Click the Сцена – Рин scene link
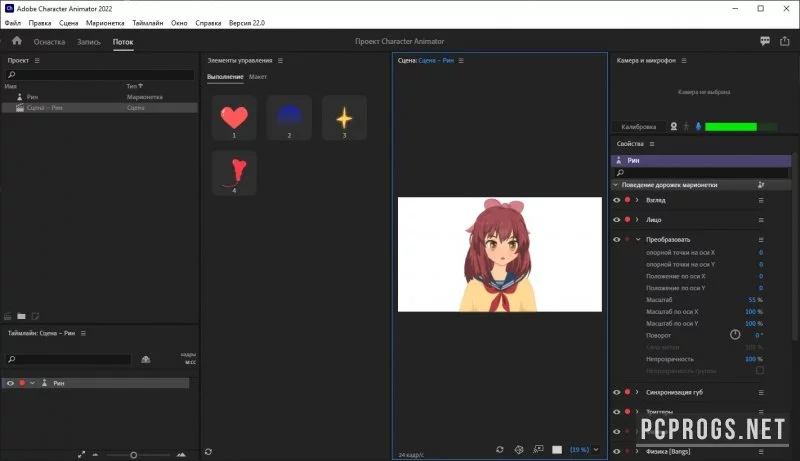Screen dimensions: 800x461 pyautogui.click(x=436, y=60)
